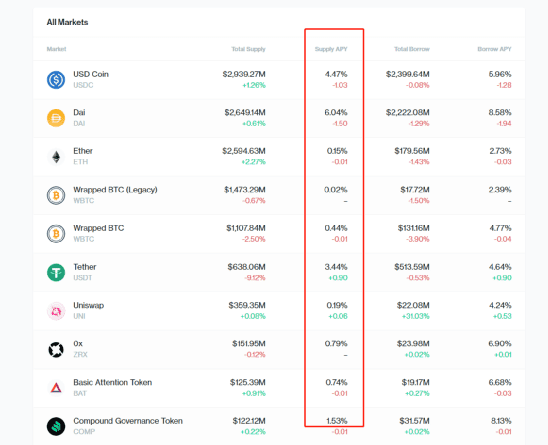Click the Uniswap unicorn icon
548x445 pixels.
(56, 311)
